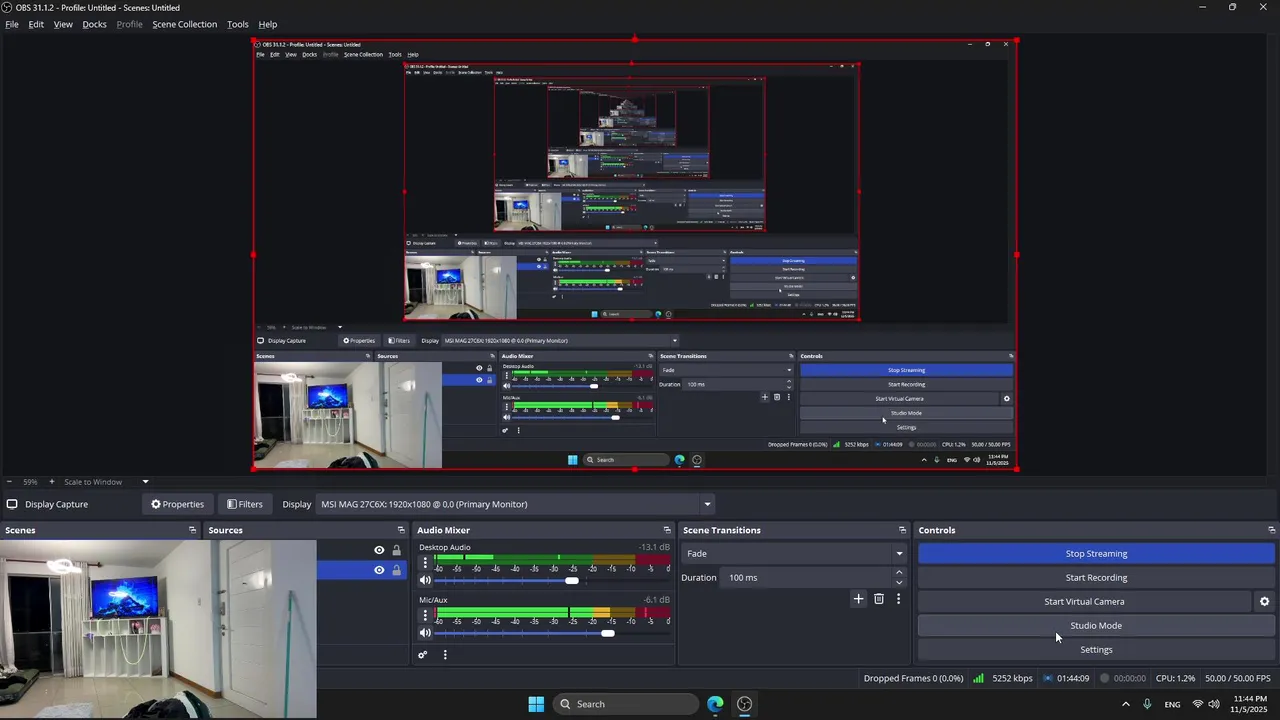Open Settings from Controls dock
1280x720 pixels.
(x=1096, y=650)
